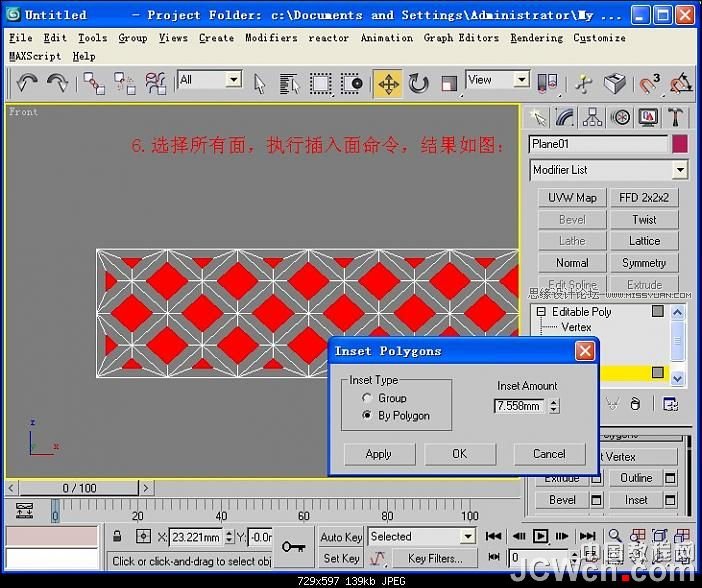Open the Utilities hammer panel tab
Viewport: 702px width, 588px height.
click(x=676, y=118)
